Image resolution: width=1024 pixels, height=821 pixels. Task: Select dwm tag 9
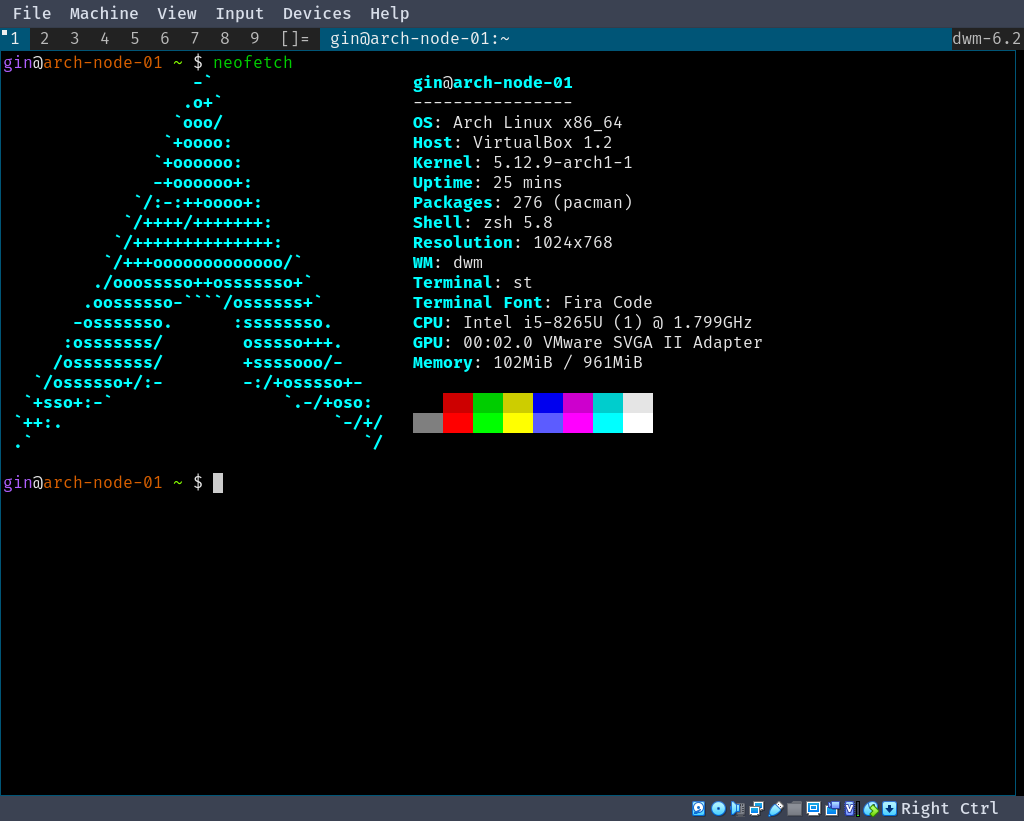[x=254, y=38]
